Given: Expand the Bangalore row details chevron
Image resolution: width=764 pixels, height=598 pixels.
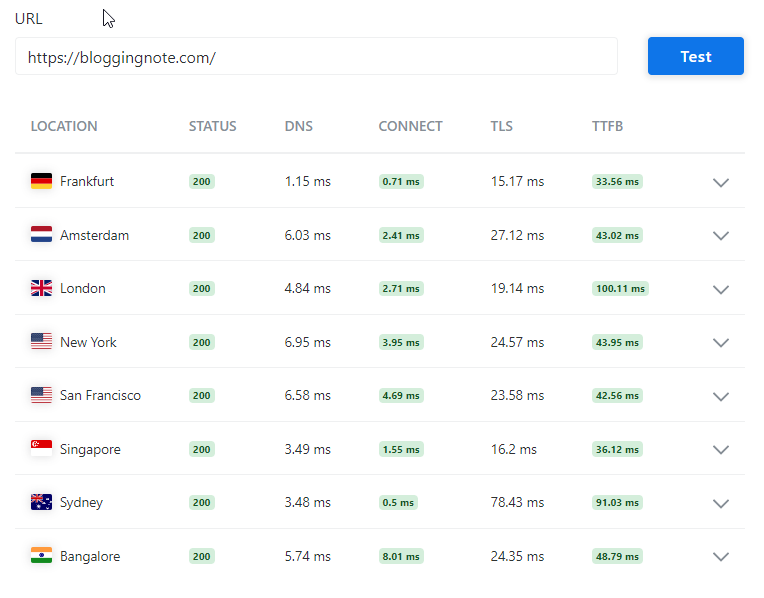Looking at the screenshot, I should pyautogui.click(x=721, y=557).
